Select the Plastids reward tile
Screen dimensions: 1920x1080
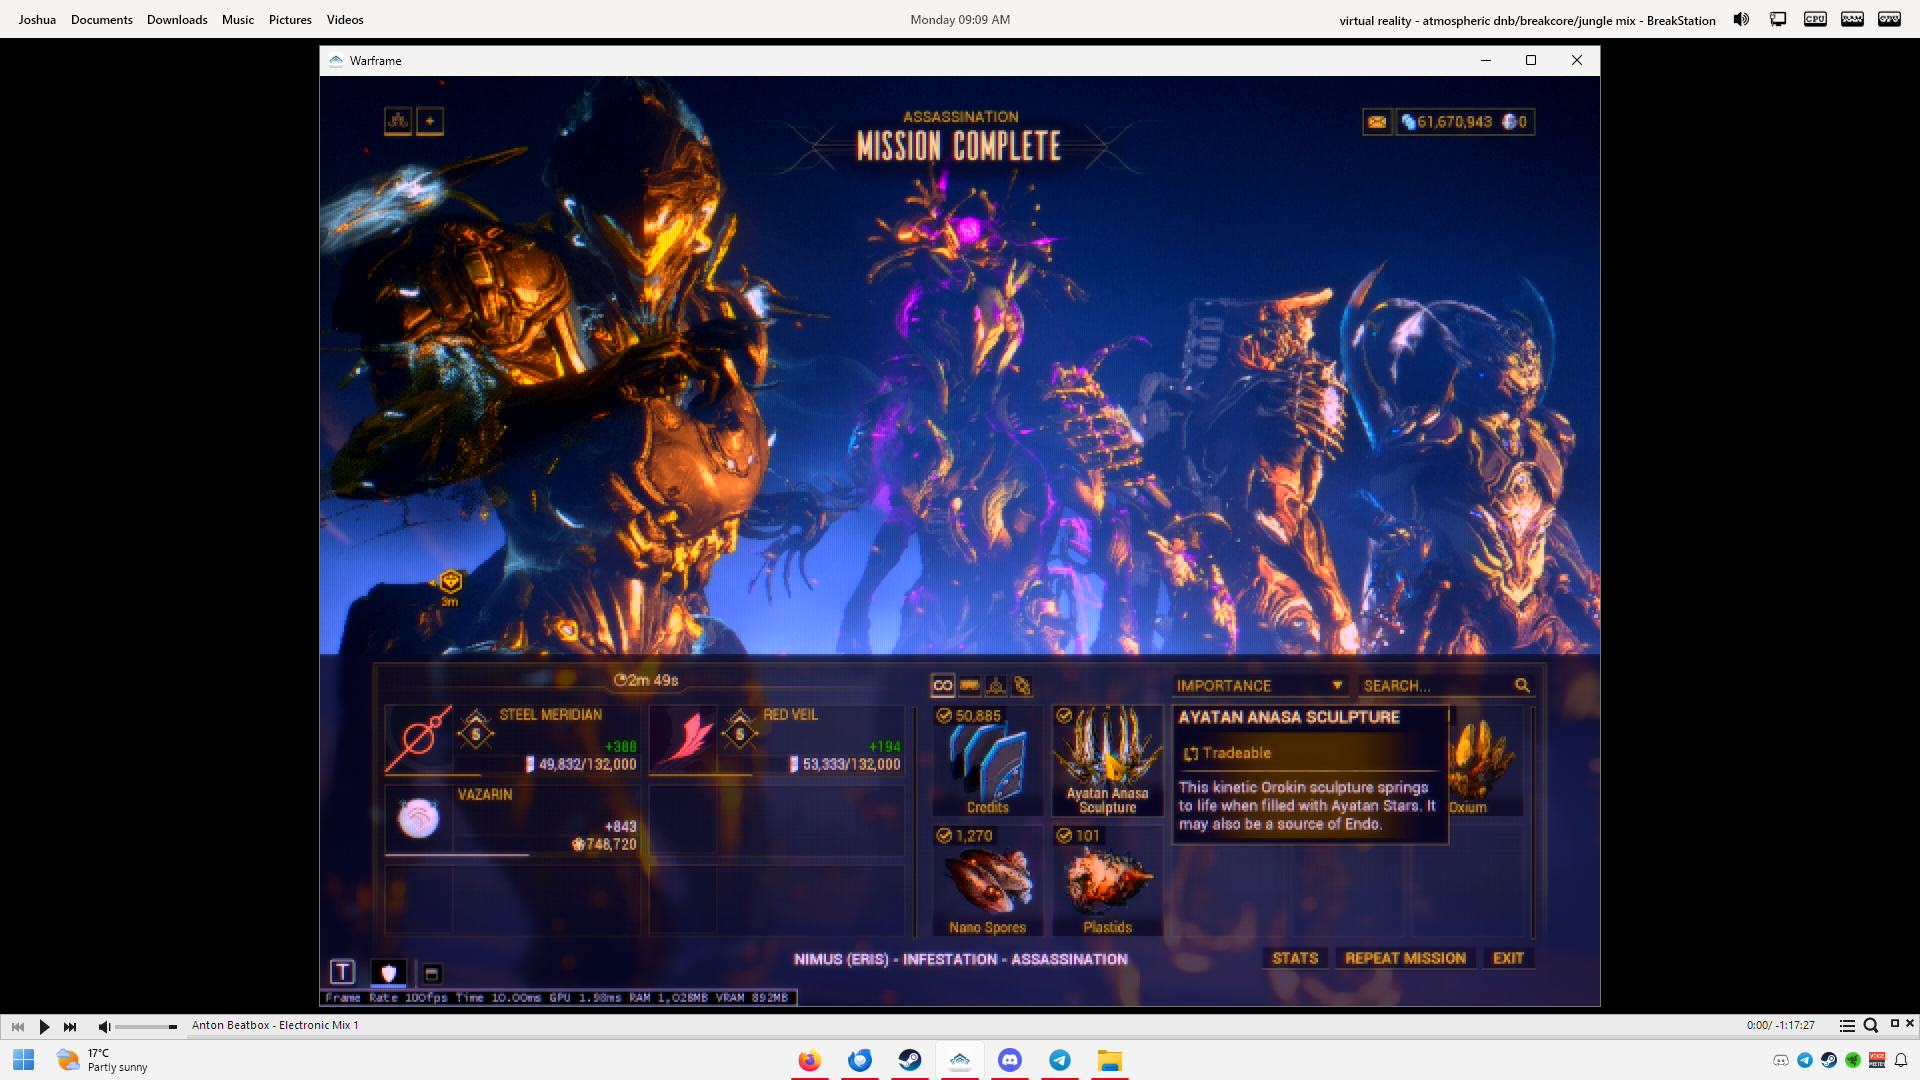(1108, 881)
